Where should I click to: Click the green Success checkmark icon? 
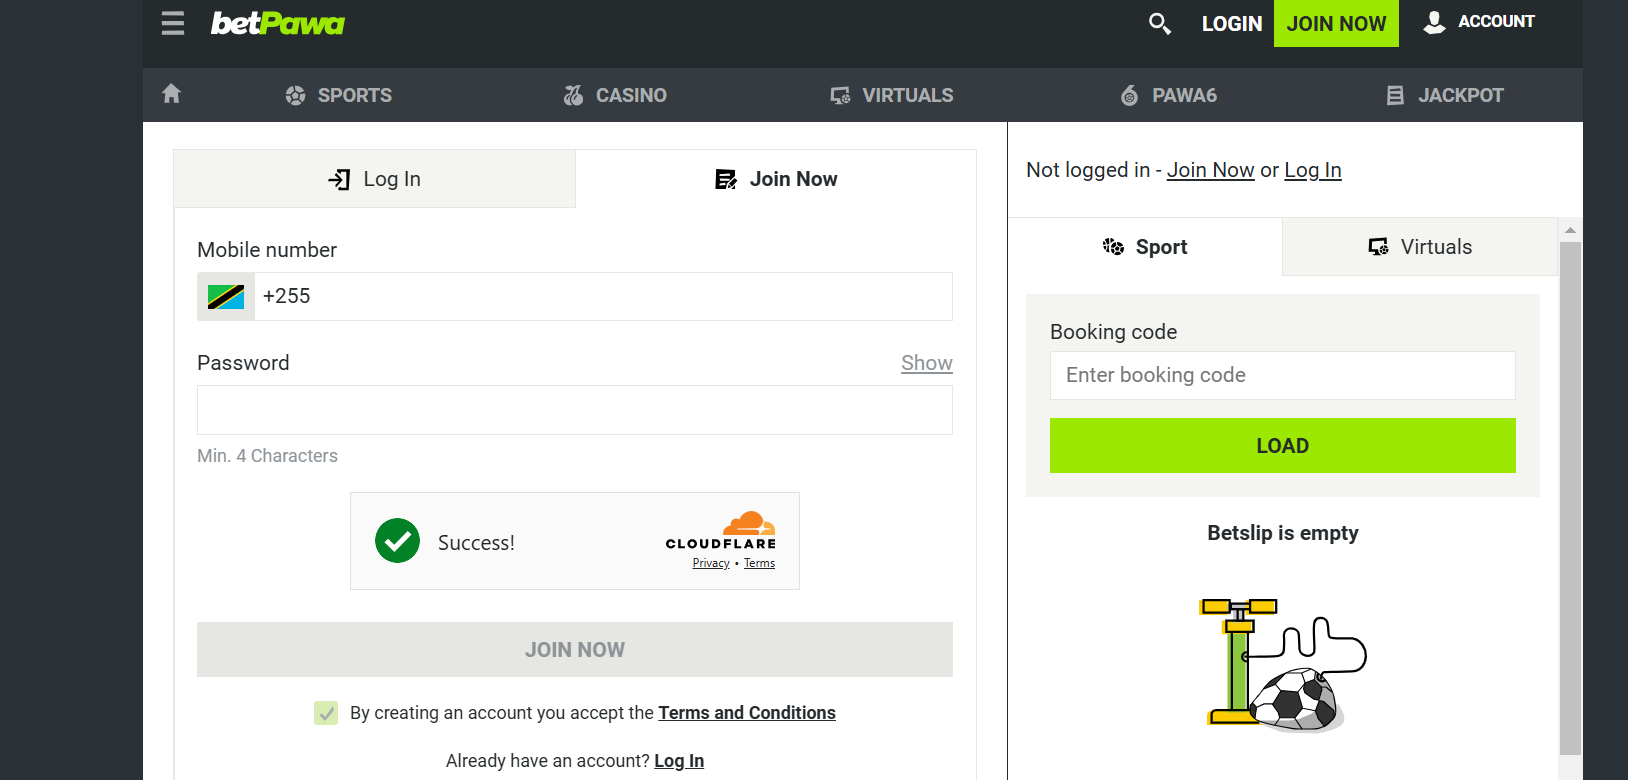[397, 541]
